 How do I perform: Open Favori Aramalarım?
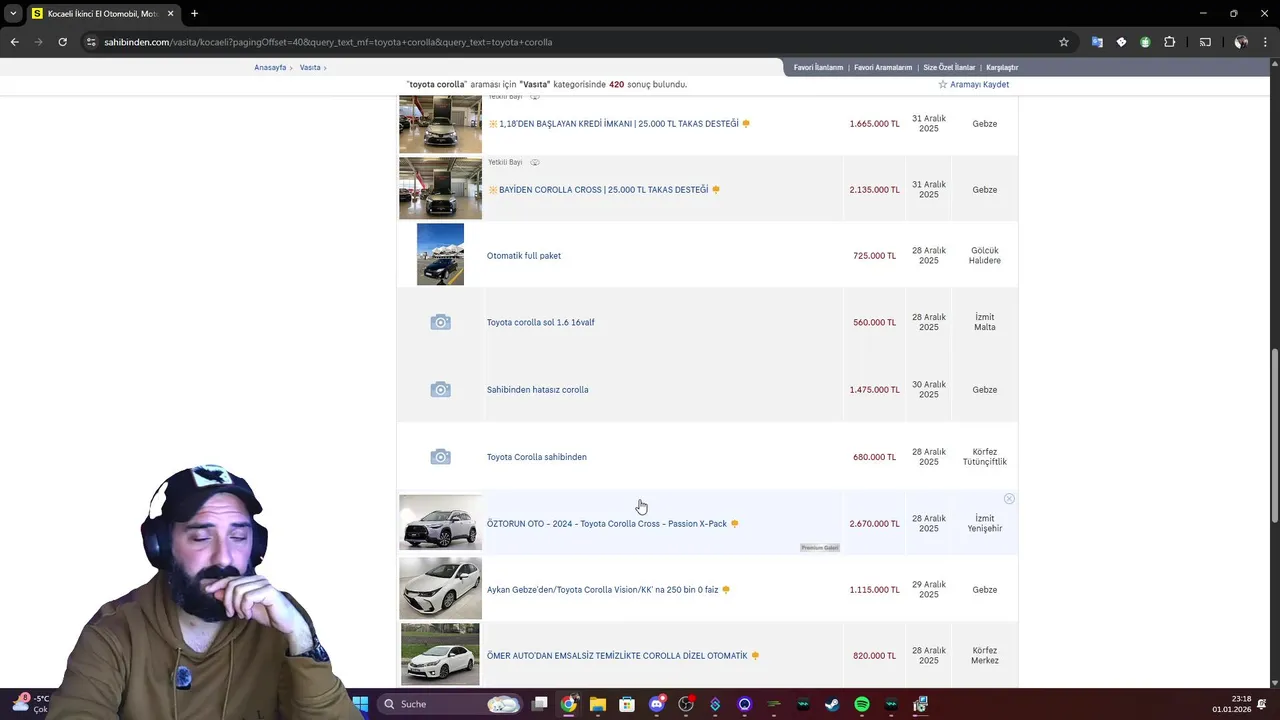point(883,67)
